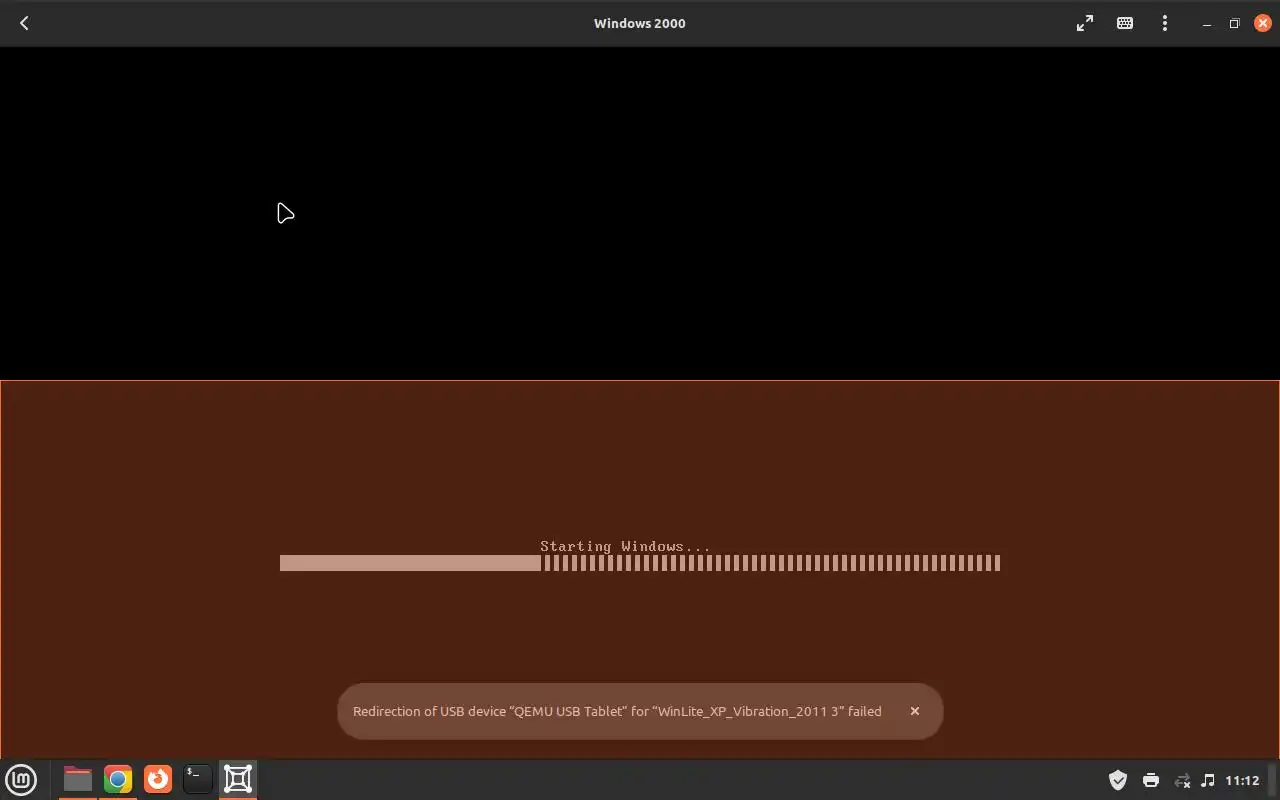
Task: Click the Starting Windows progress bar
Action: coord(640,563)
